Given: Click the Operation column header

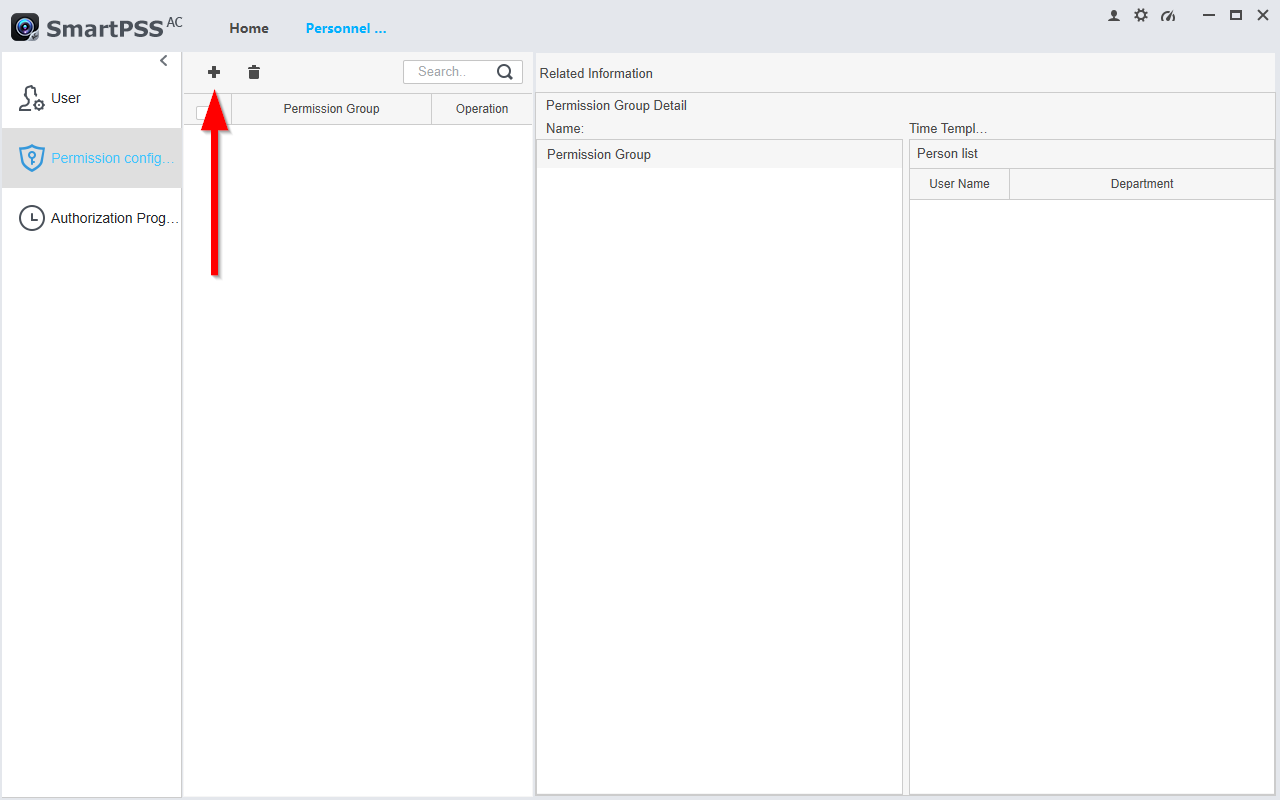Looking at the screenshot, I should click(482, 109).
